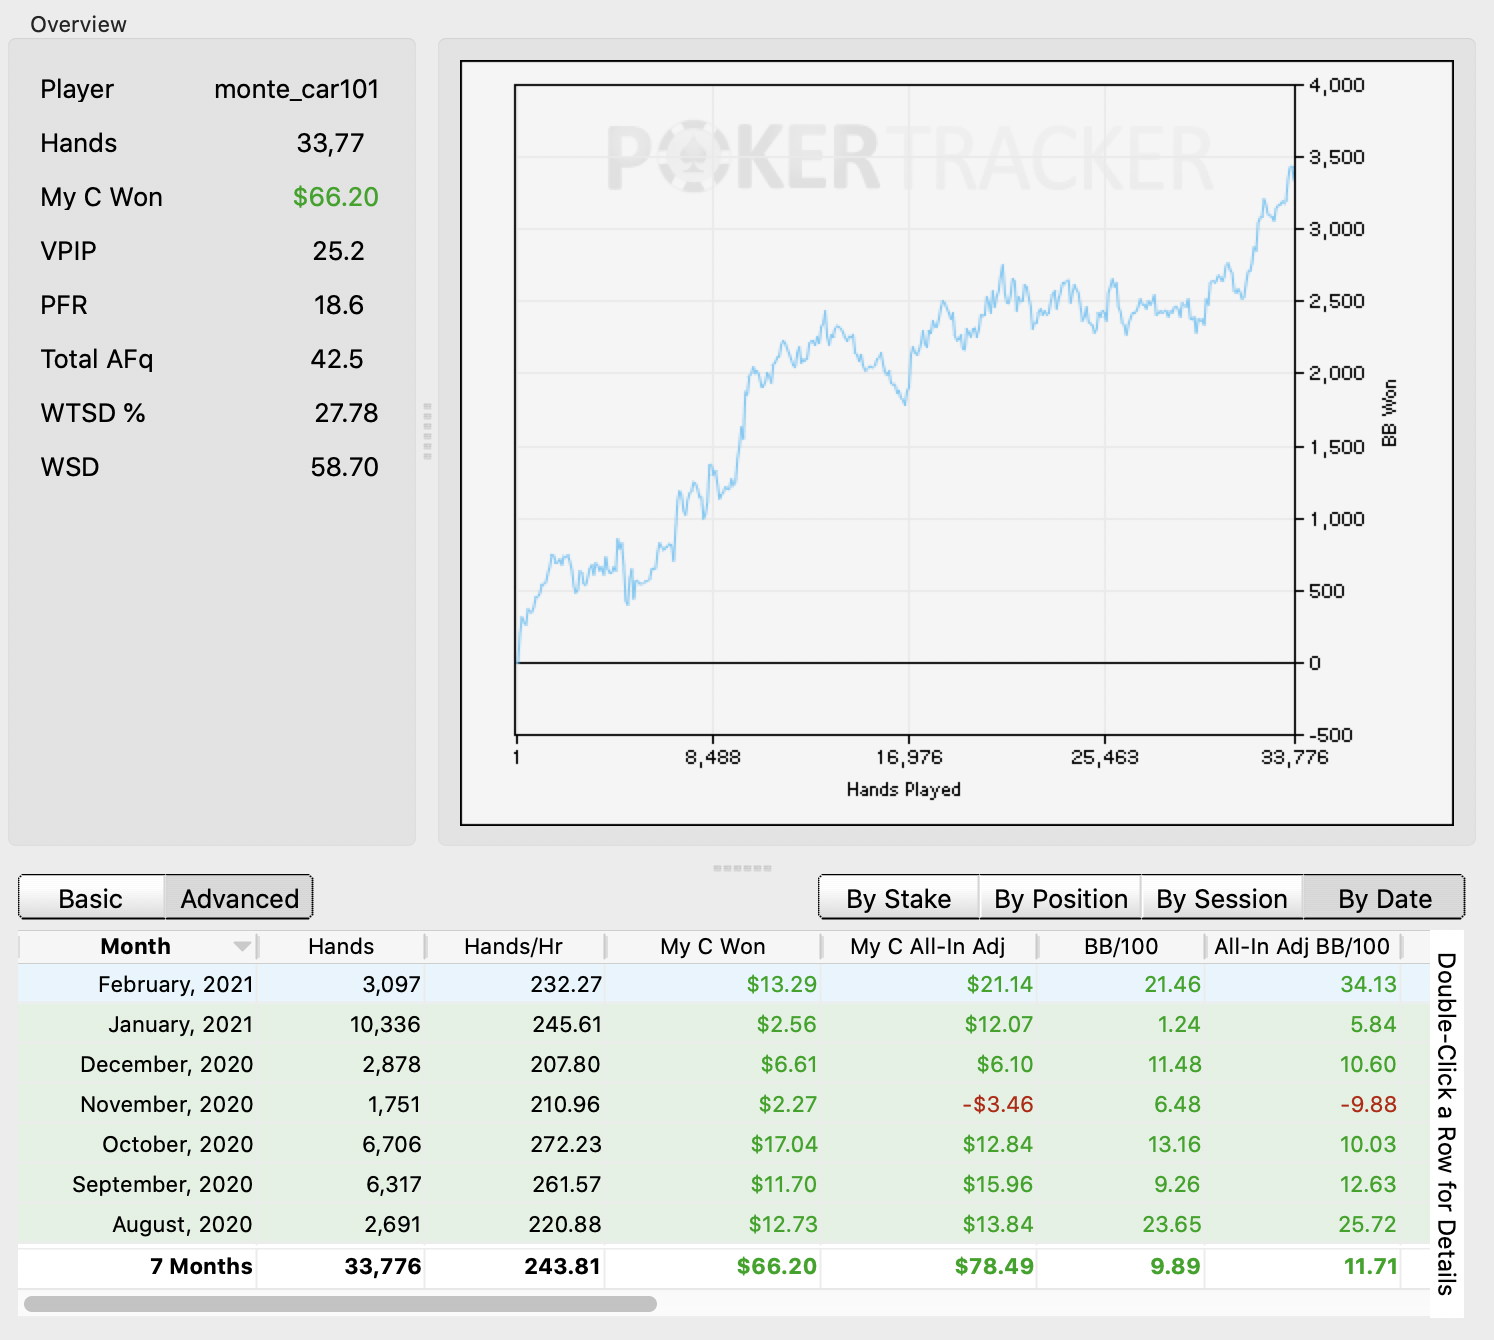Select the By Session tab
This screenshot has height=1340, width=1494.
(1221, 898)
